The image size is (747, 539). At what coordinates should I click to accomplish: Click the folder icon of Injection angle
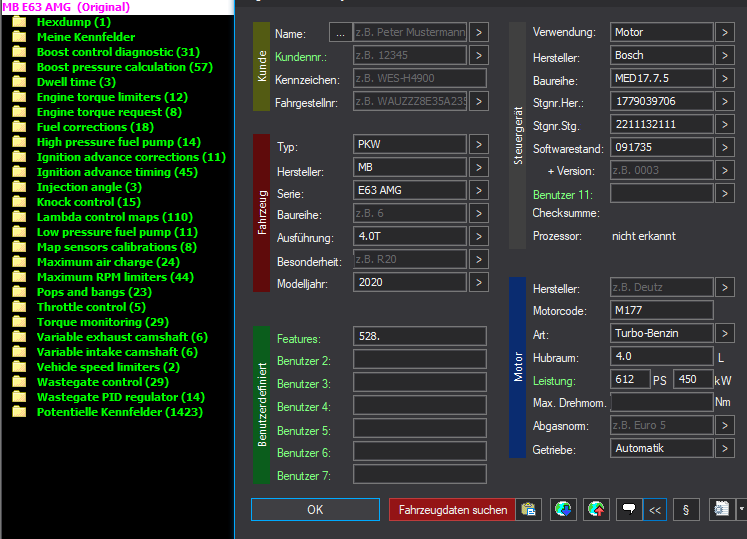click(19, 187)
